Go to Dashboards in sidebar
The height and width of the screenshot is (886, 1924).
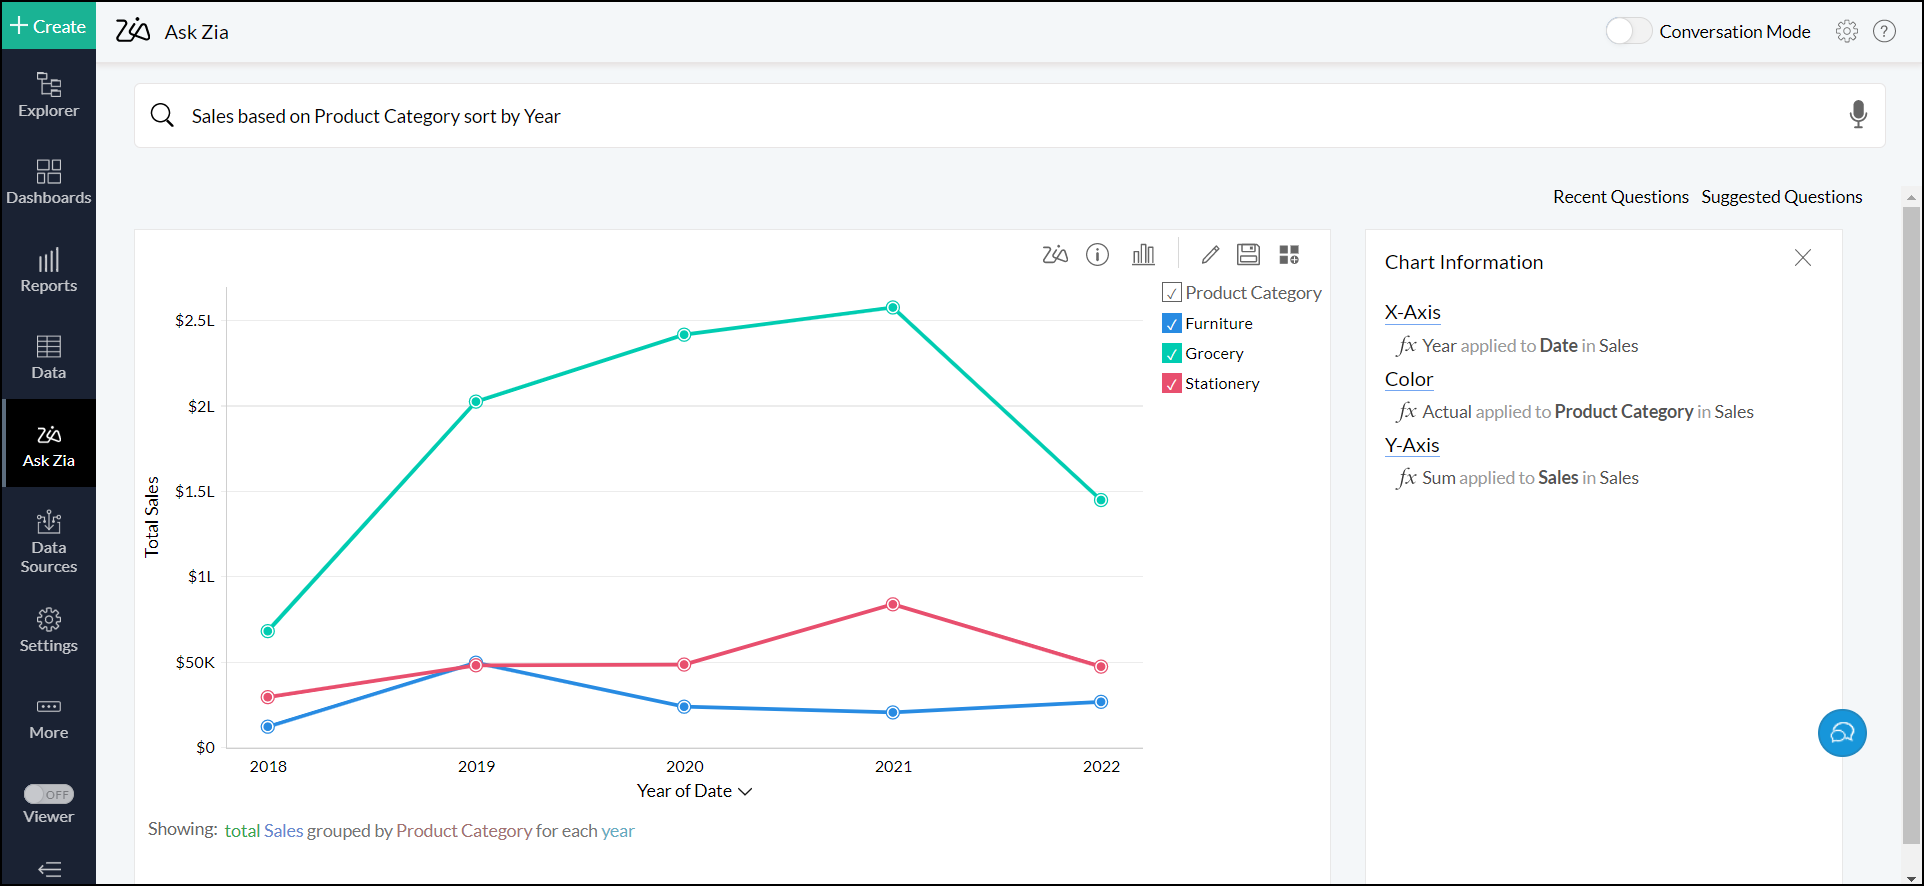tap(49, 182)
